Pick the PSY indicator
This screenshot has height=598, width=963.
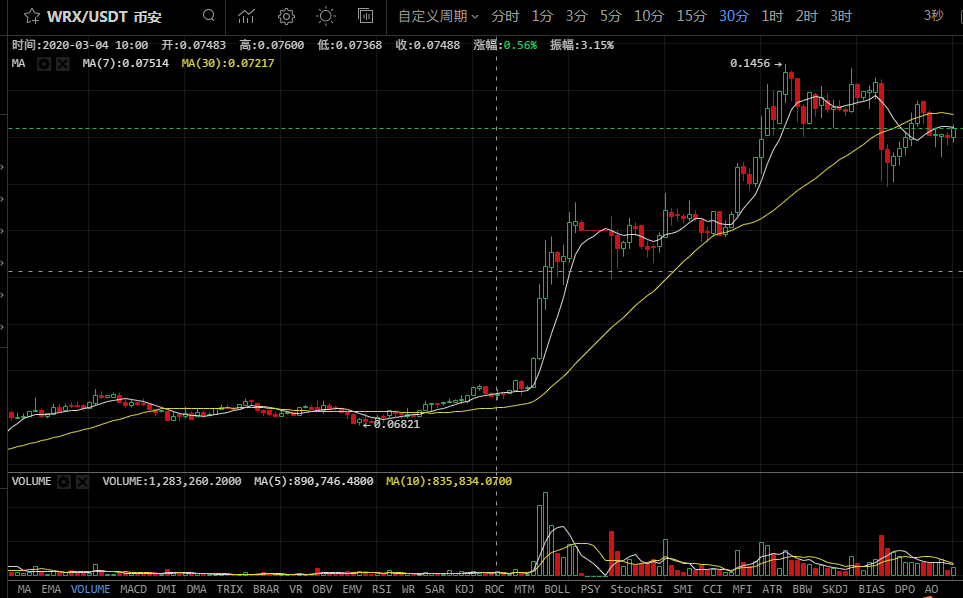point(590,589)
